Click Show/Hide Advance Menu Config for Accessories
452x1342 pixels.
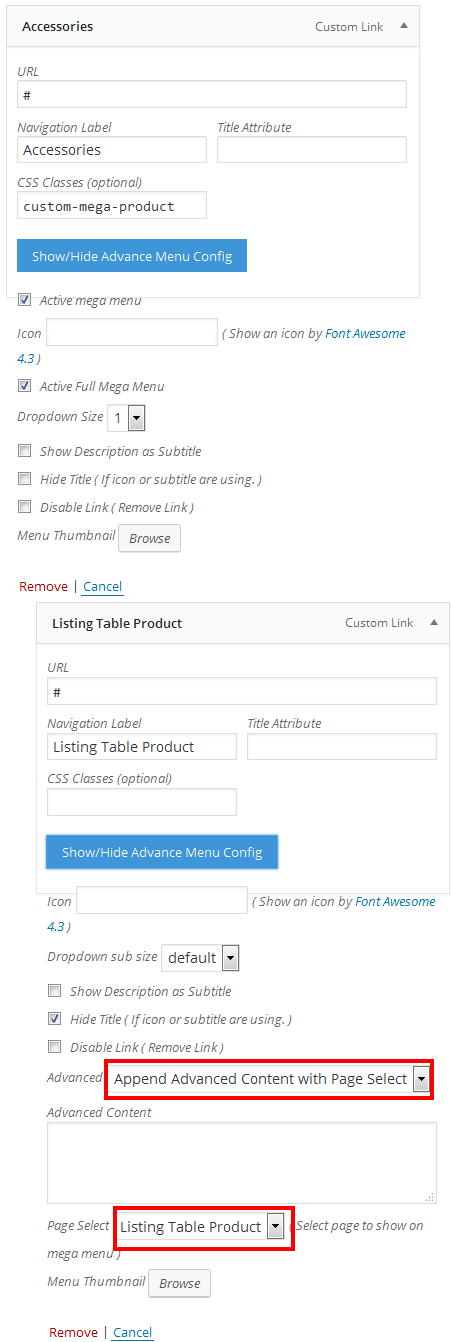click(132, 256)
